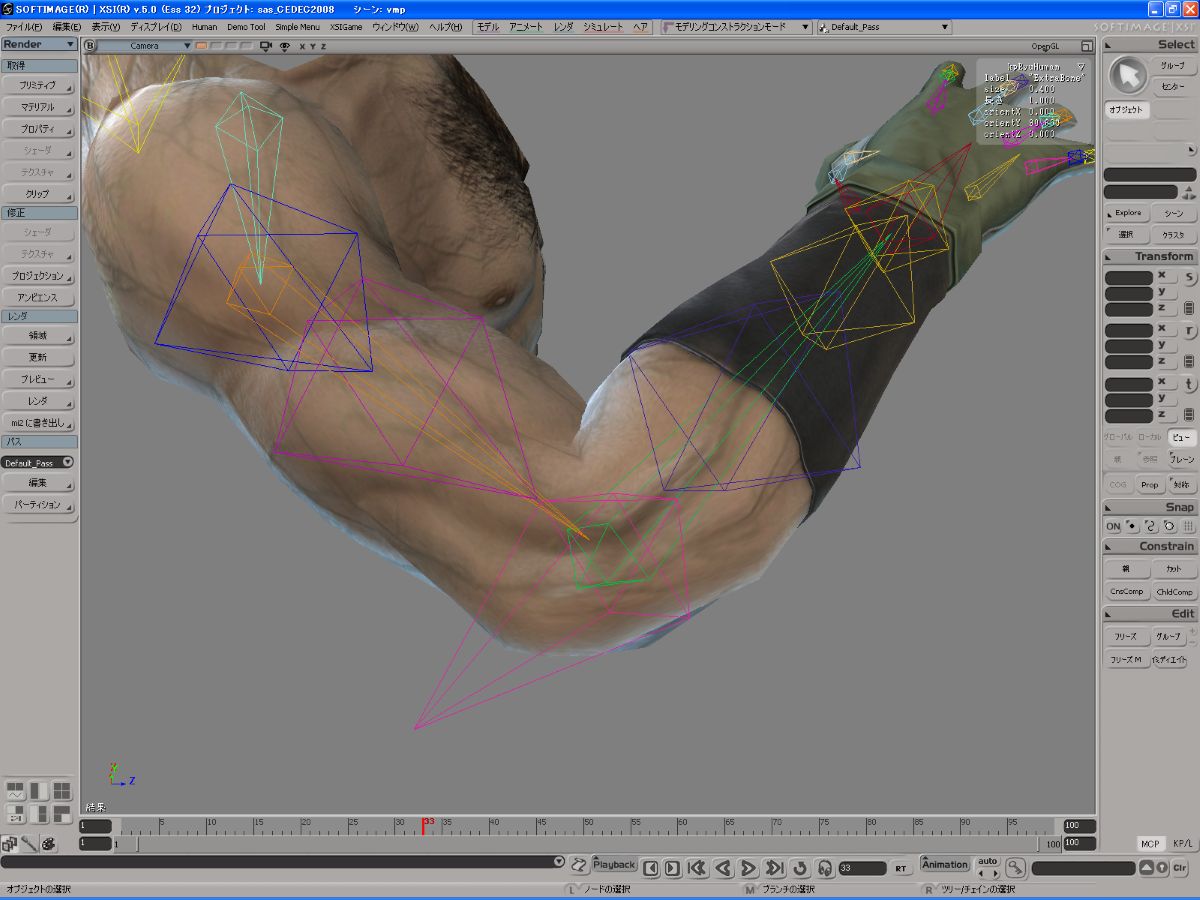Toggle the RT realtime playback button
This screenshot has height=900, width=1200.
[901, 868]
